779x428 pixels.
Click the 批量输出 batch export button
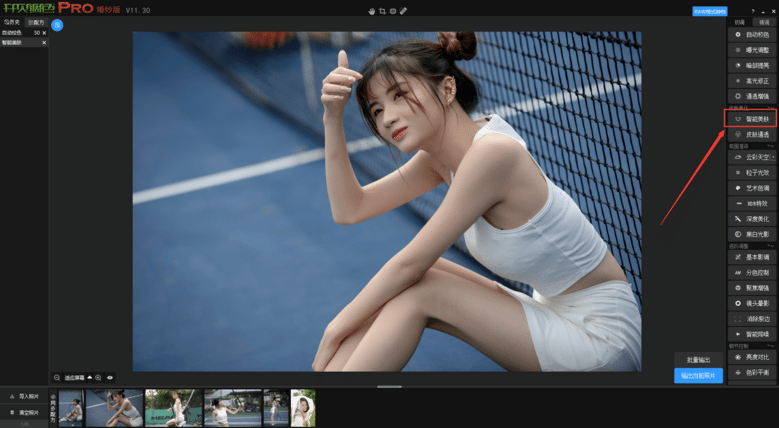699,359
